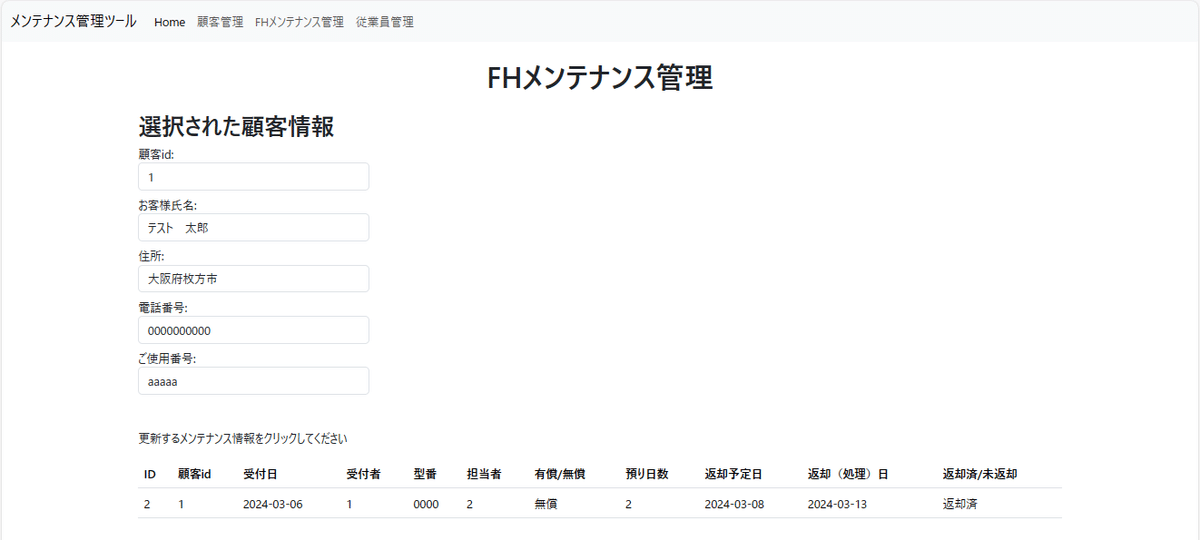Click the ID column header
The height and width of the screenshot is (540, 1200).
[x=150, y=474]
